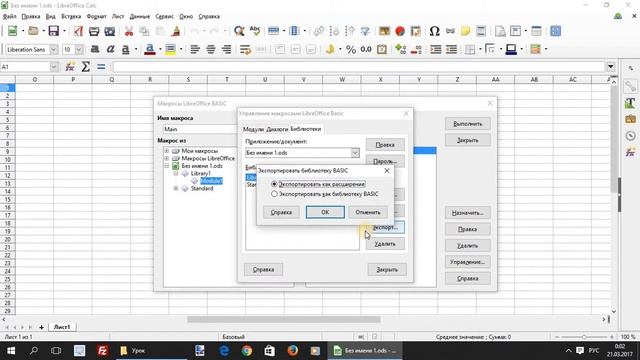640x360 pixels.
Task: Click the Print icon in toolbar
Action: pos(94,31)
